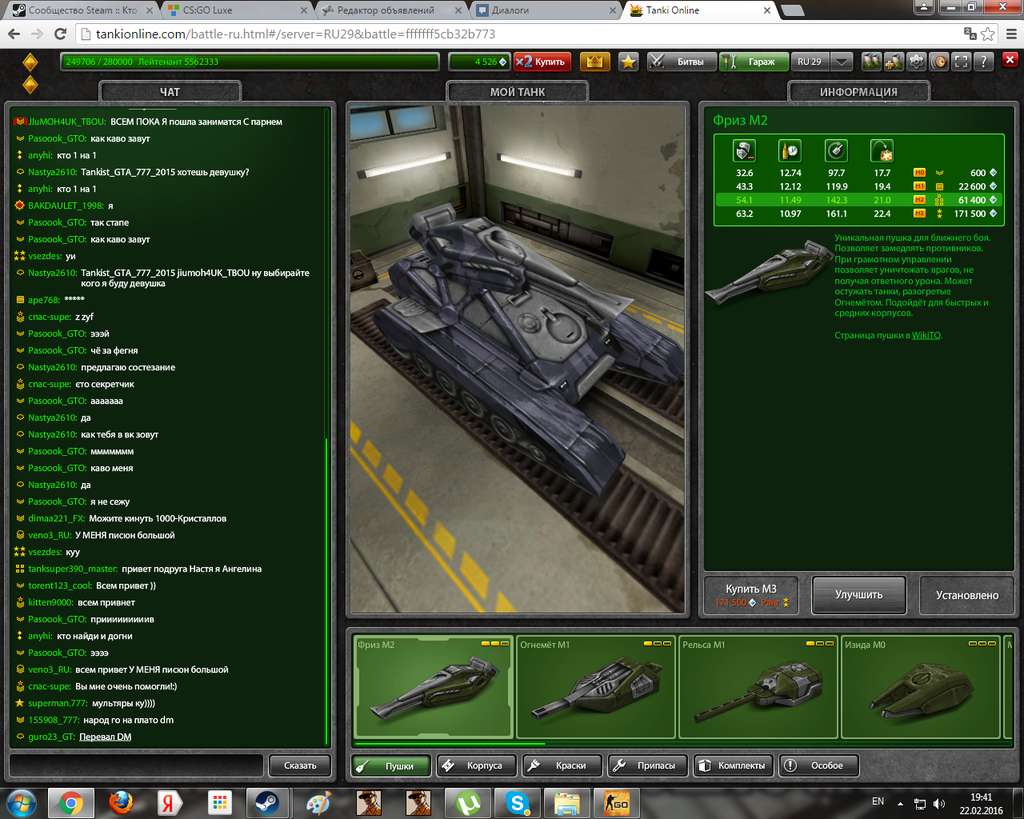Click the M0 modification badge
This screenshot has width=1024, height=819.
point(920,172)
